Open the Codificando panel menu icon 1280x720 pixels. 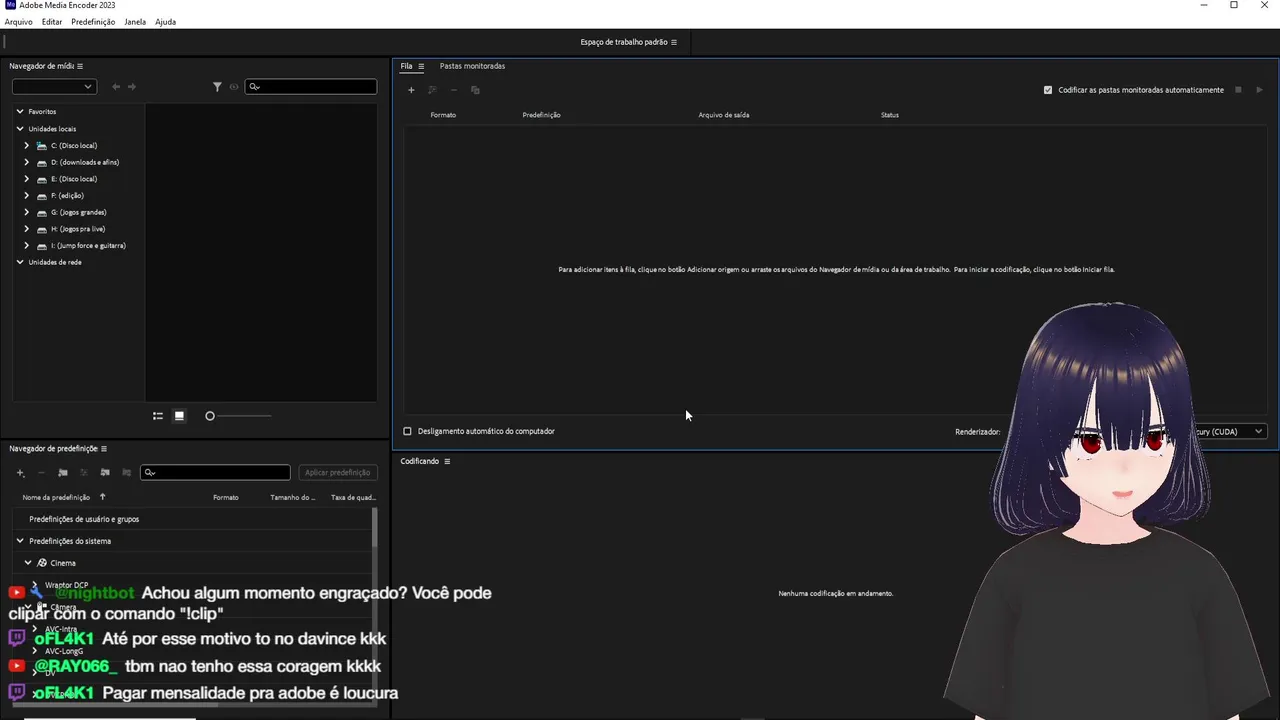click(x=447, y=461)
